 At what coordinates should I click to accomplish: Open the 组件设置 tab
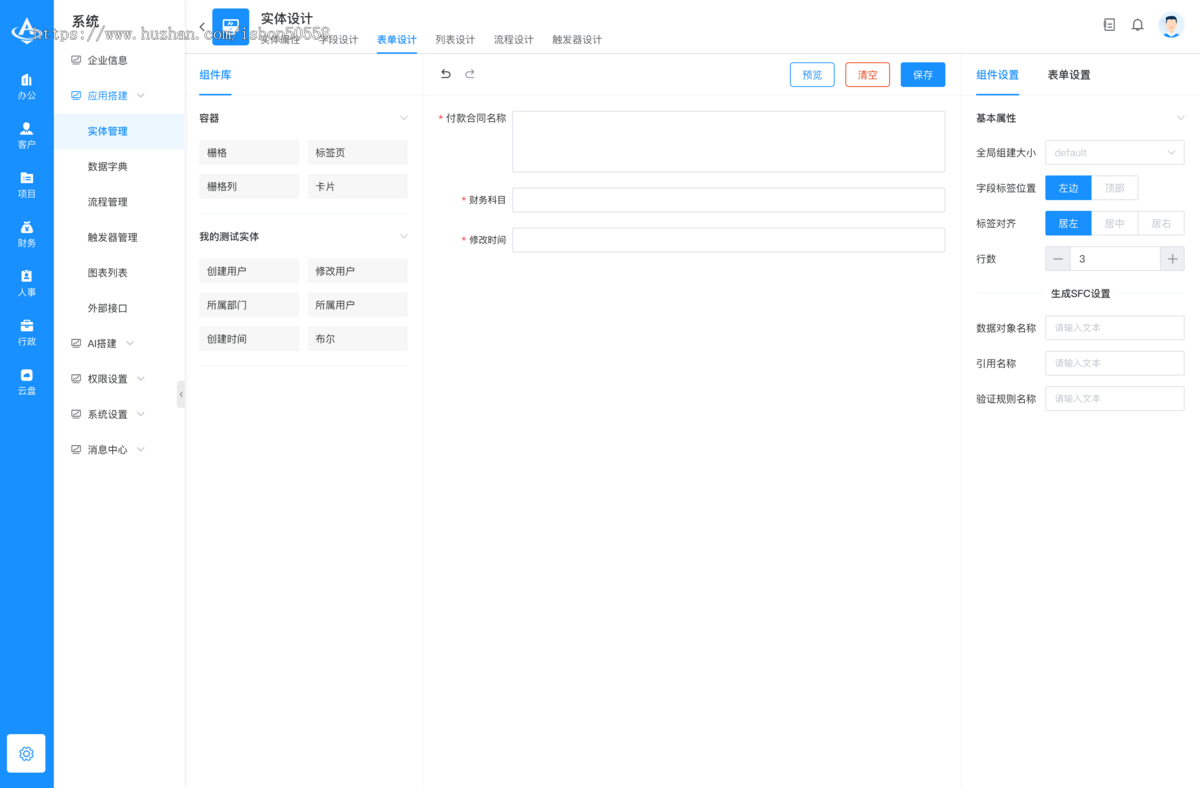point(997,75)
